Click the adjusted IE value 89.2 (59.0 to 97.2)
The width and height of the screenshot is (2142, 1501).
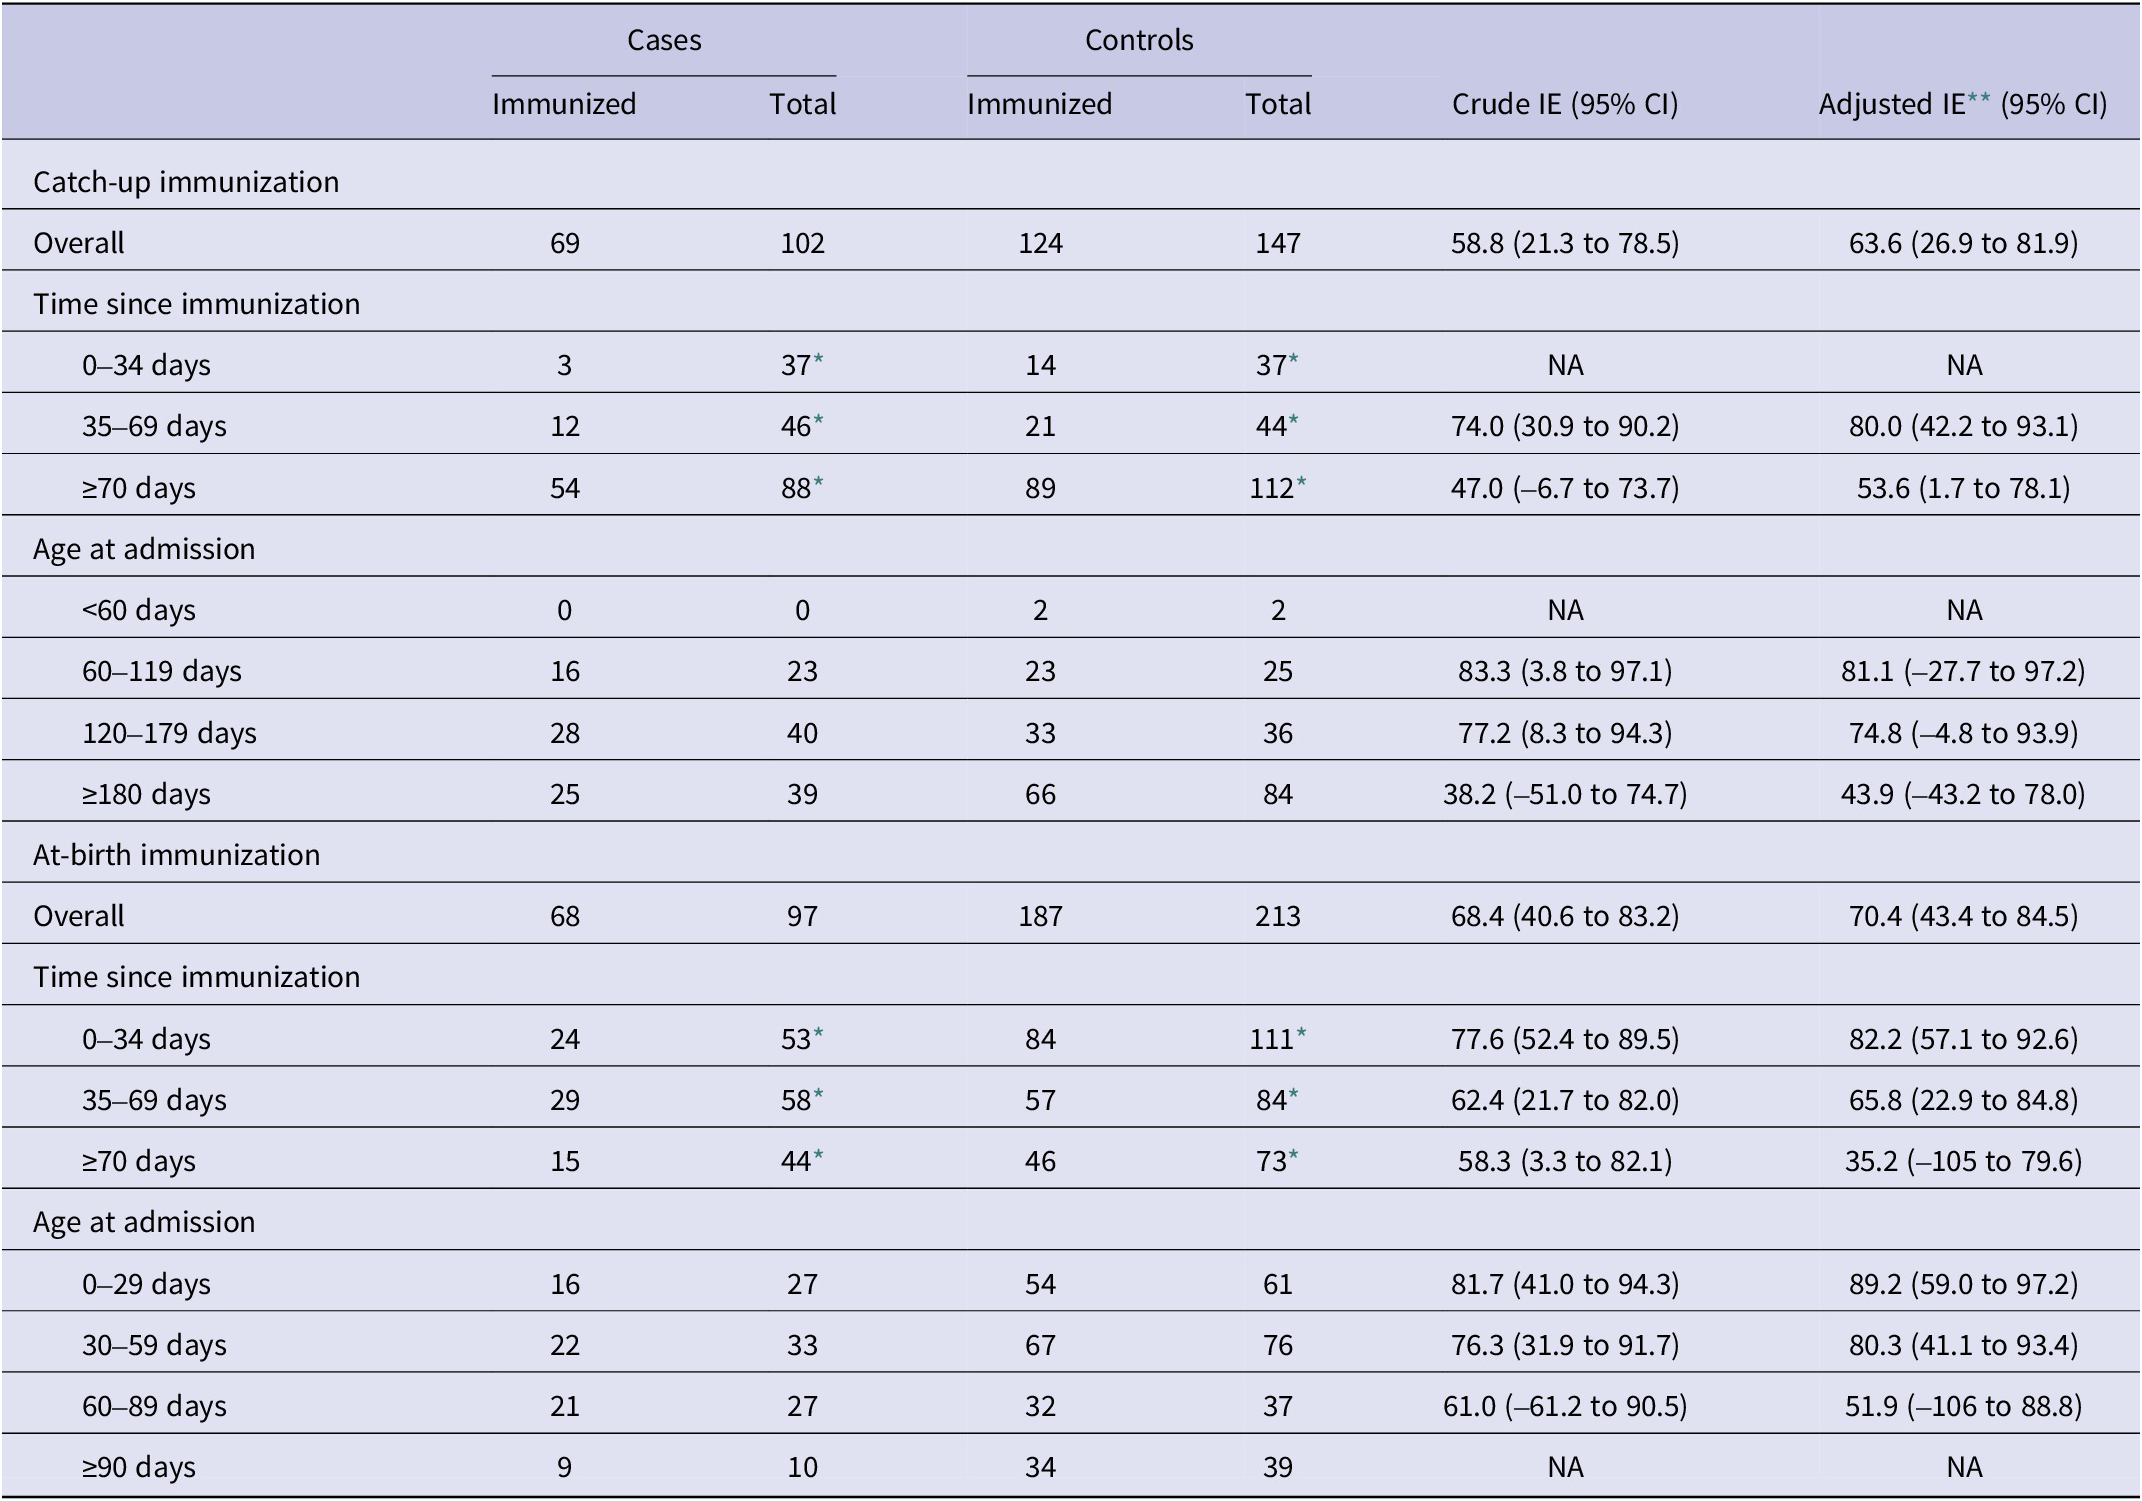click(x=1963, y=1284)
